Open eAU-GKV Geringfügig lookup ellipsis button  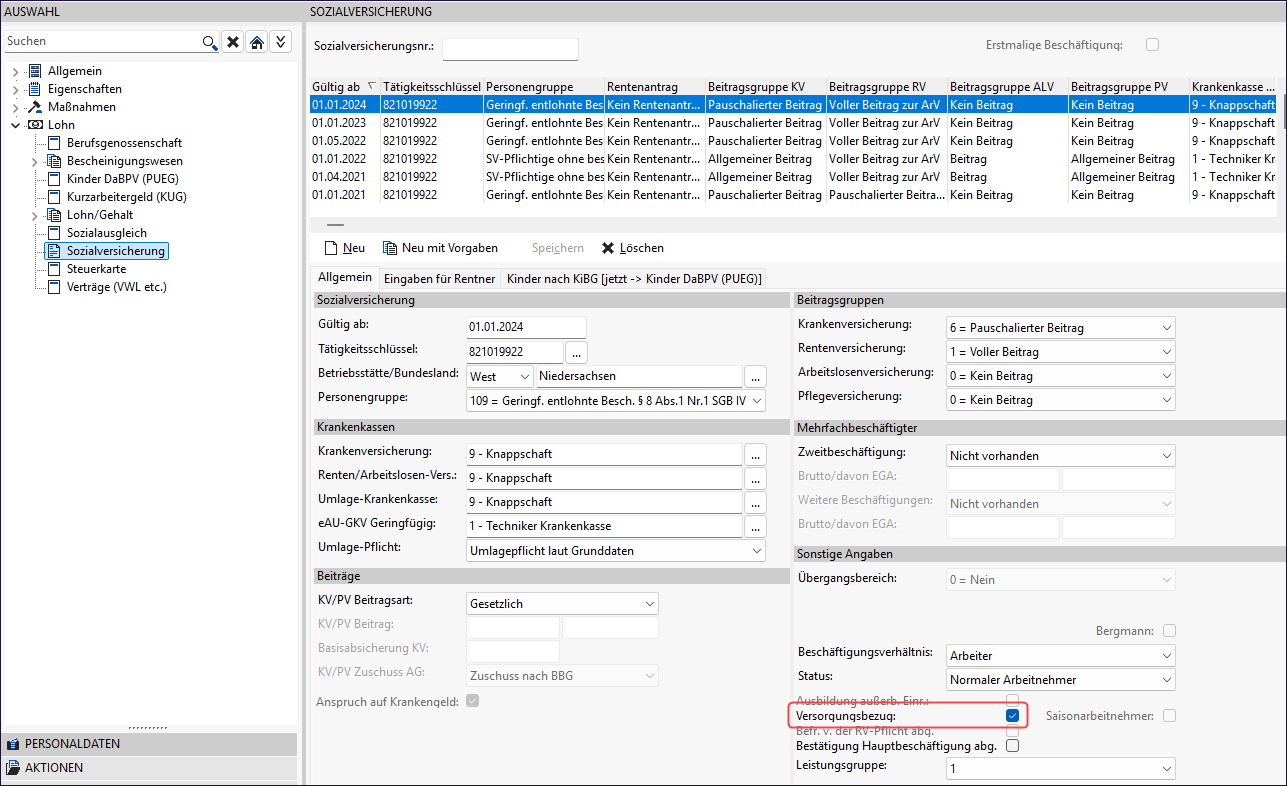click(x=755, y=526)
